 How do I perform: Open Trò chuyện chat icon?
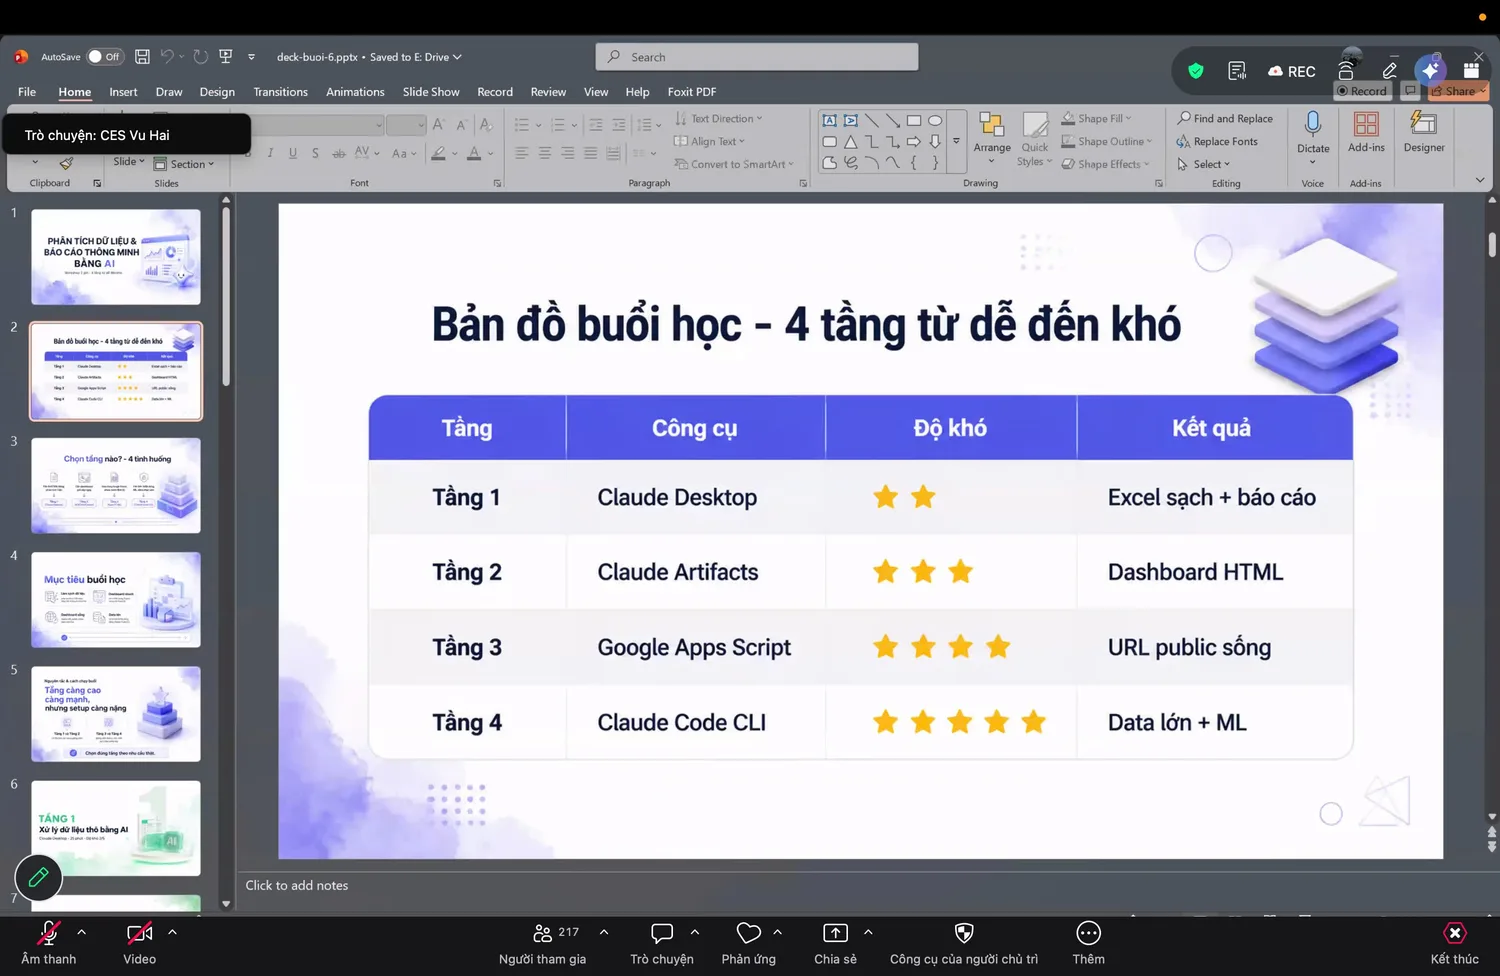click(x=662, y=933)
